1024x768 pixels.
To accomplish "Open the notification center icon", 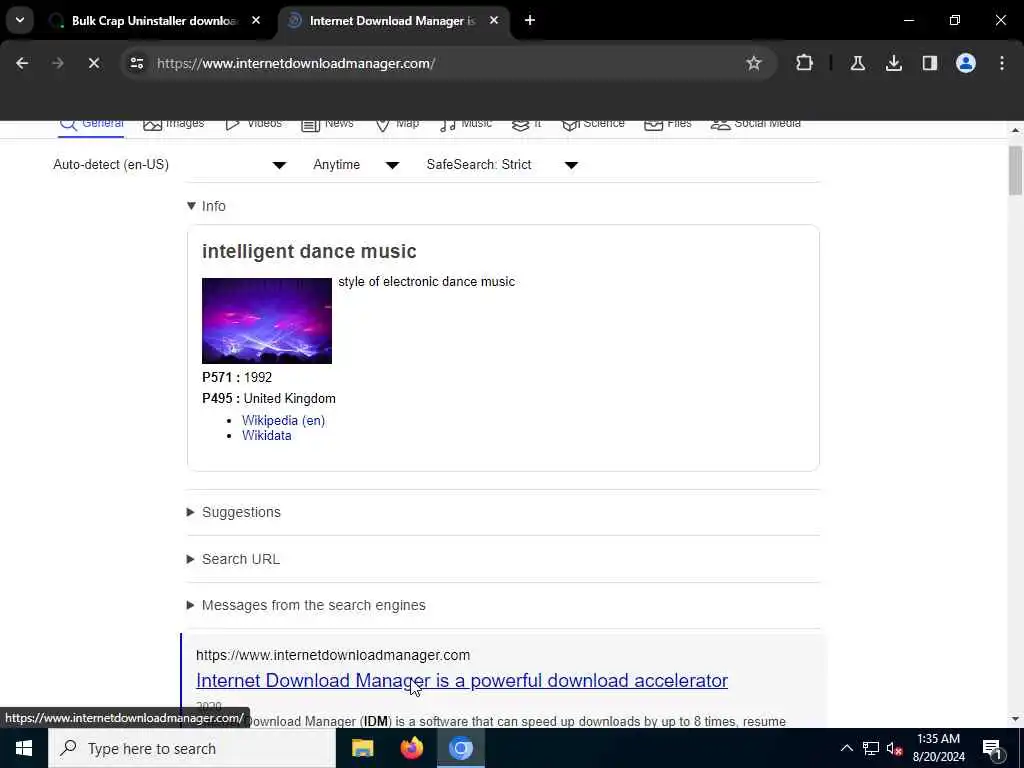I will coord(992,748).
